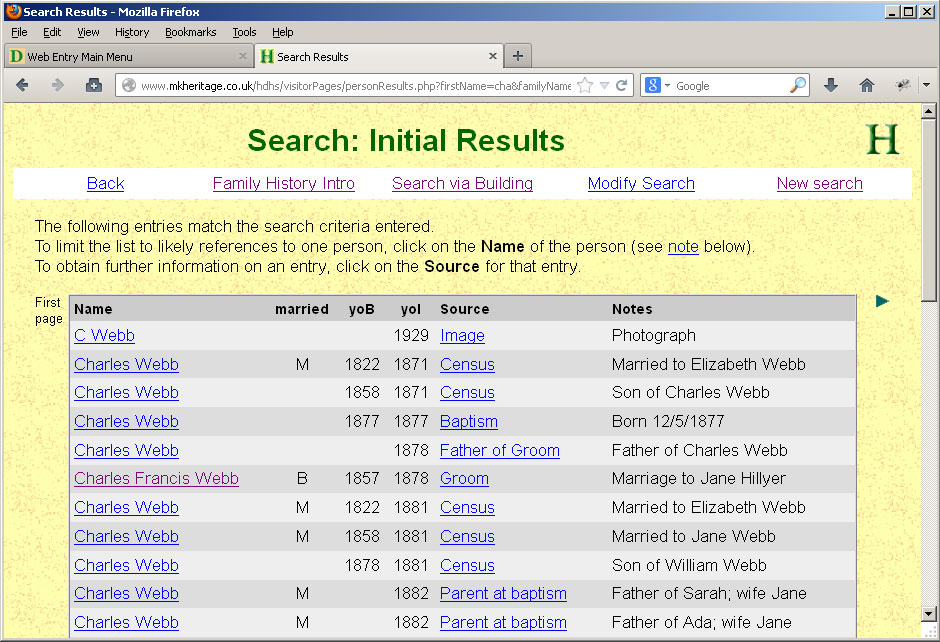Screen dimensions: 940x642
Task: Open the Baptism source link
Action: pos(468,421)
